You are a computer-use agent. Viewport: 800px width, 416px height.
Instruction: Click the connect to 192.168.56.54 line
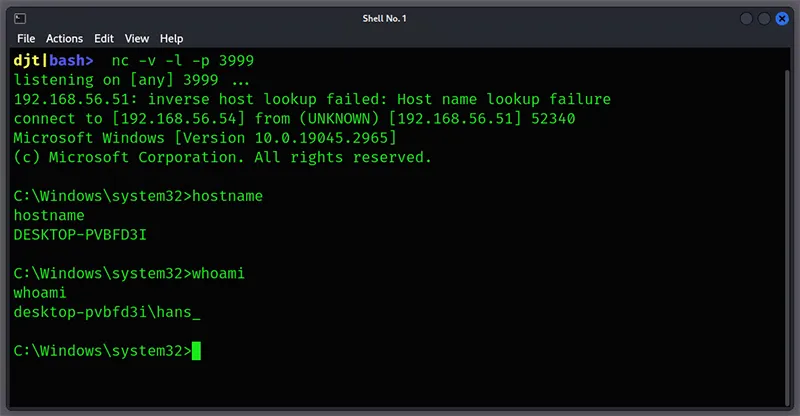pyautogui.click(x=294, y=118)
